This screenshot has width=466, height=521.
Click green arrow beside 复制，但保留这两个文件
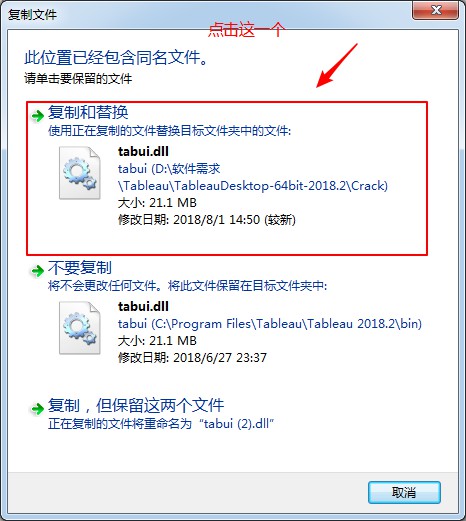pyautogui.click(x=37, y=408)
